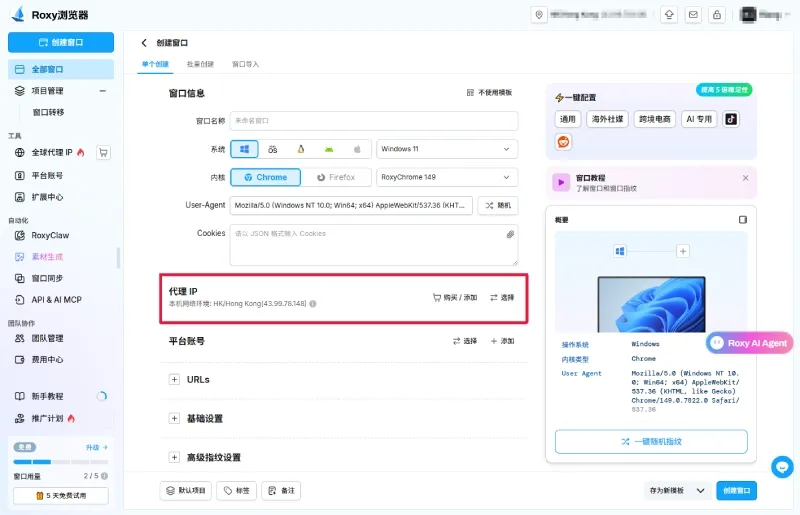The height and width of the screenshot is (515, 800).
Task: Click the TikTok preset icon
Action: pyautogui.click(x=731, y=119)
